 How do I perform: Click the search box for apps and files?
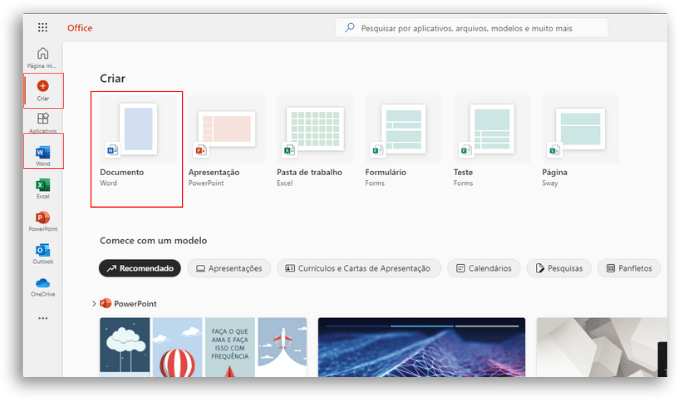click(x=471, y=28)
